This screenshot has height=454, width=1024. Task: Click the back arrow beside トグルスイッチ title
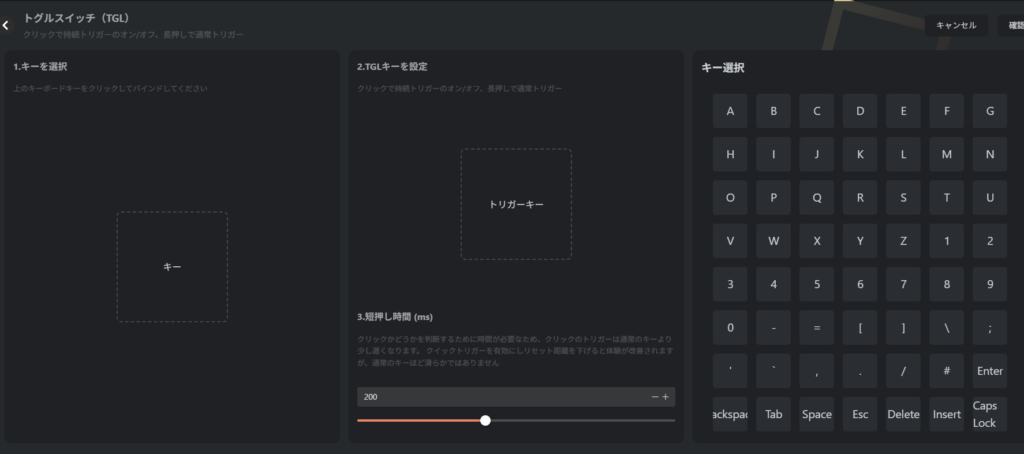[x=6, y=25]
